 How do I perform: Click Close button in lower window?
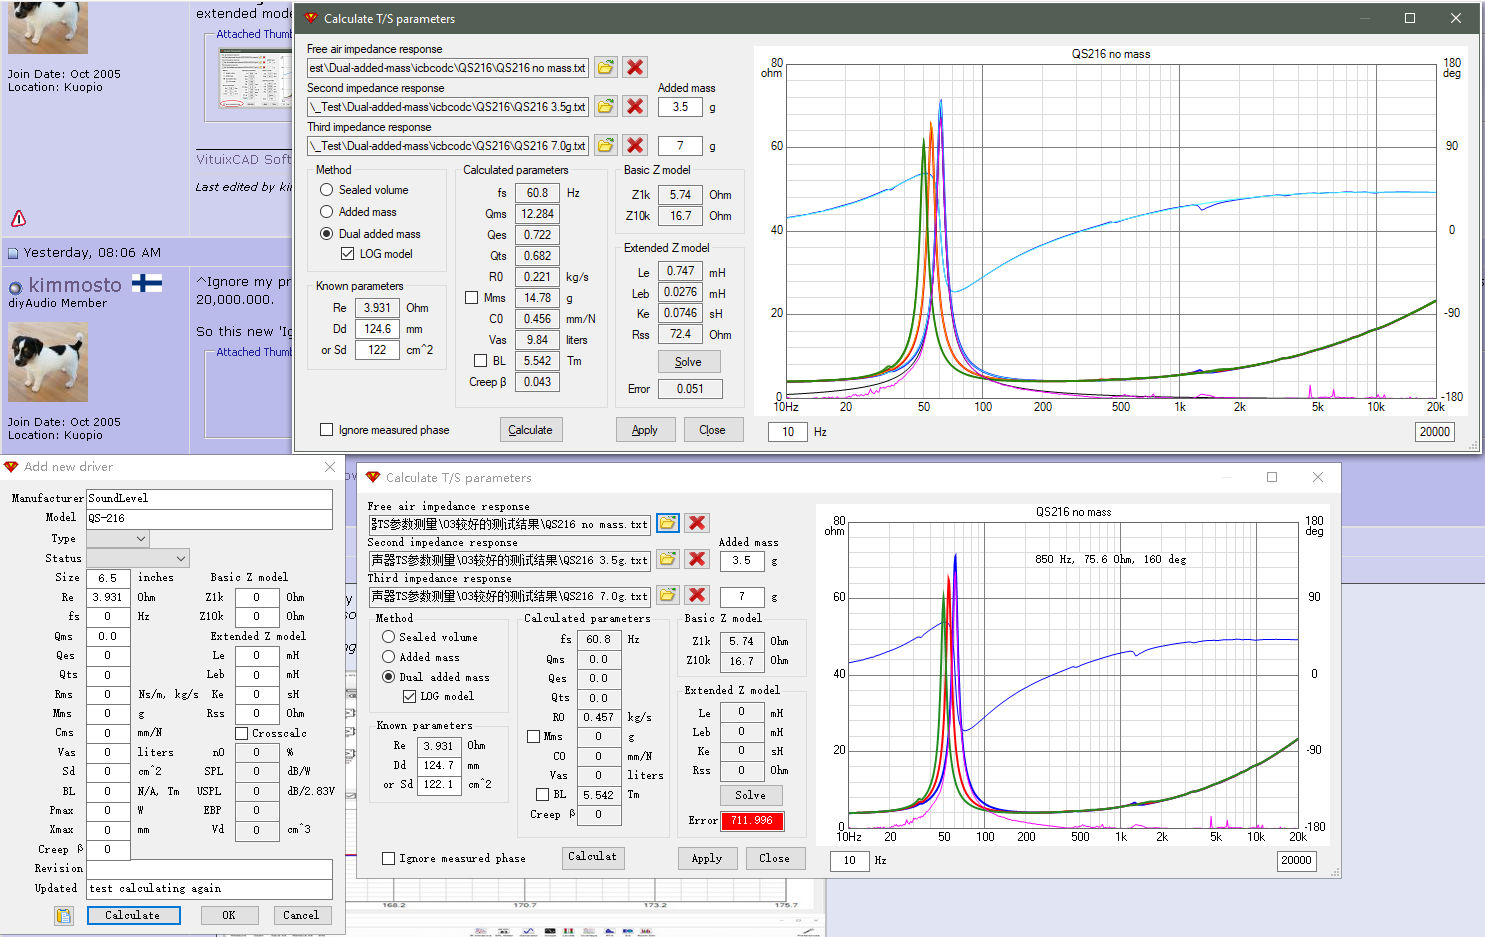[x=775, y=858]
